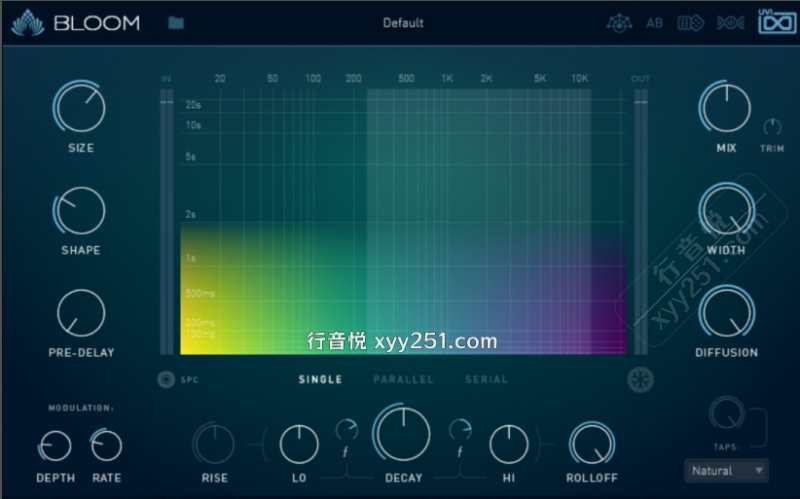Switch to SERIAL mode
Image resolution: width=800 pixels, height=499 pixels.
(486, 379)
